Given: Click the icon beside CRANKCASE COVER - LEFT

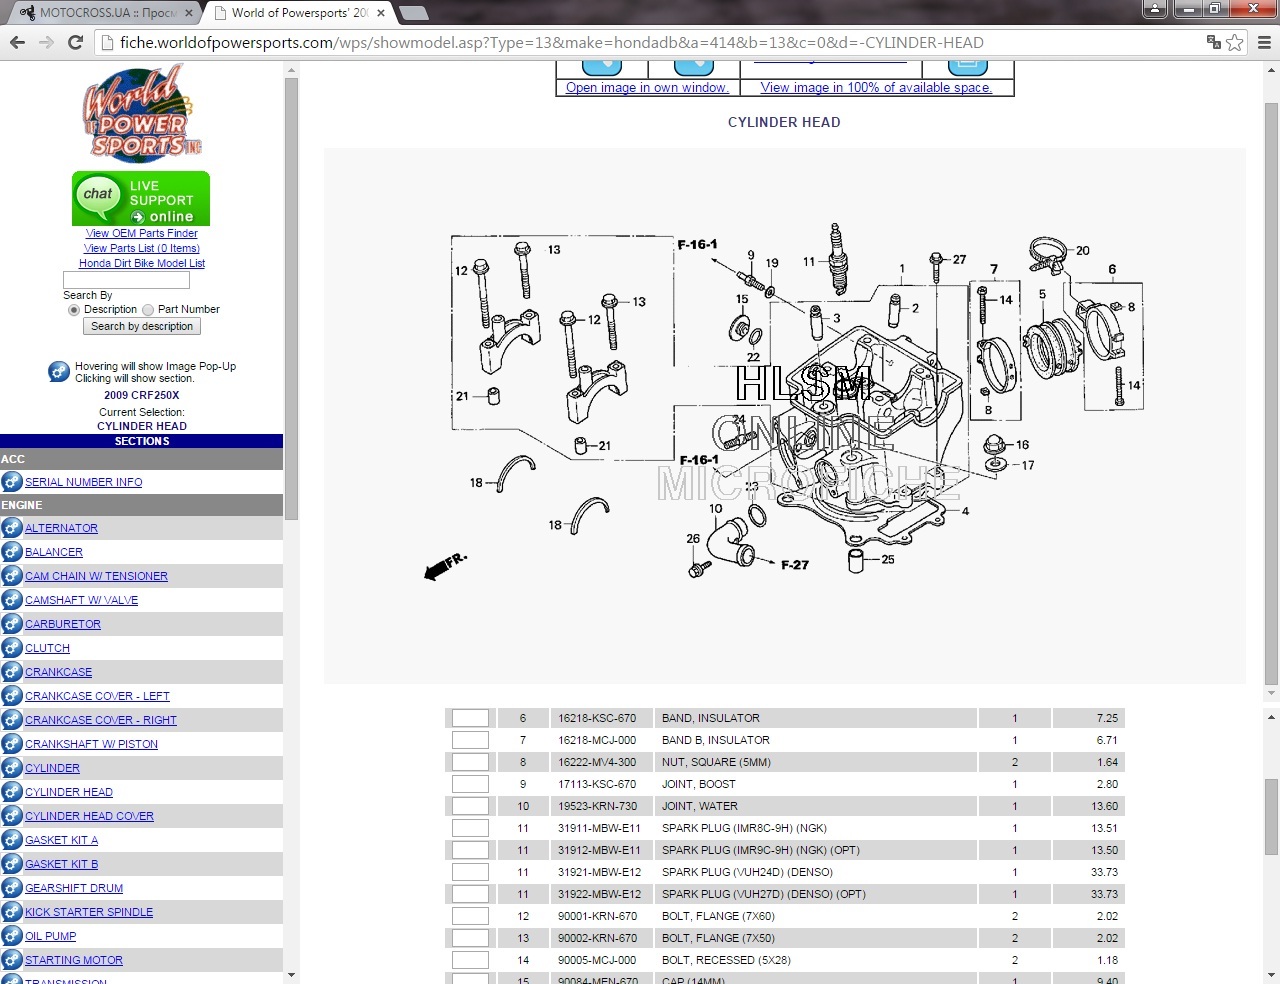Looking at the screenshot, I should (12, 696).
